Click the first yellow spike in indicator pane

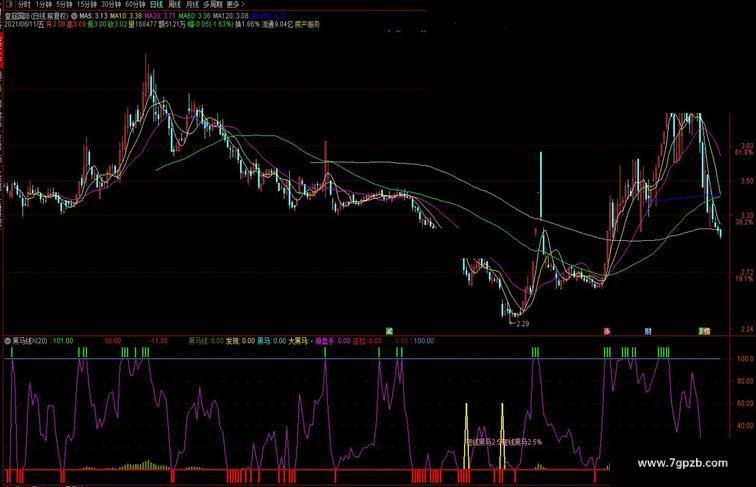466,436
